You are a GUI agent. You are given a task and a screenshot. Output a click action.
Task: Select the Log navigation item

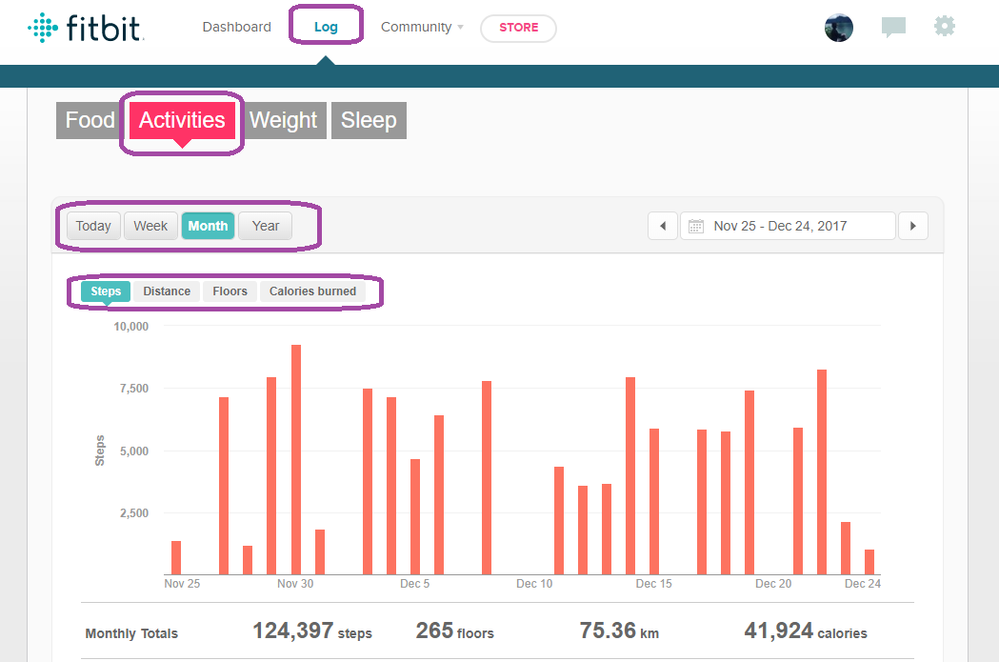tap(326, 27)
